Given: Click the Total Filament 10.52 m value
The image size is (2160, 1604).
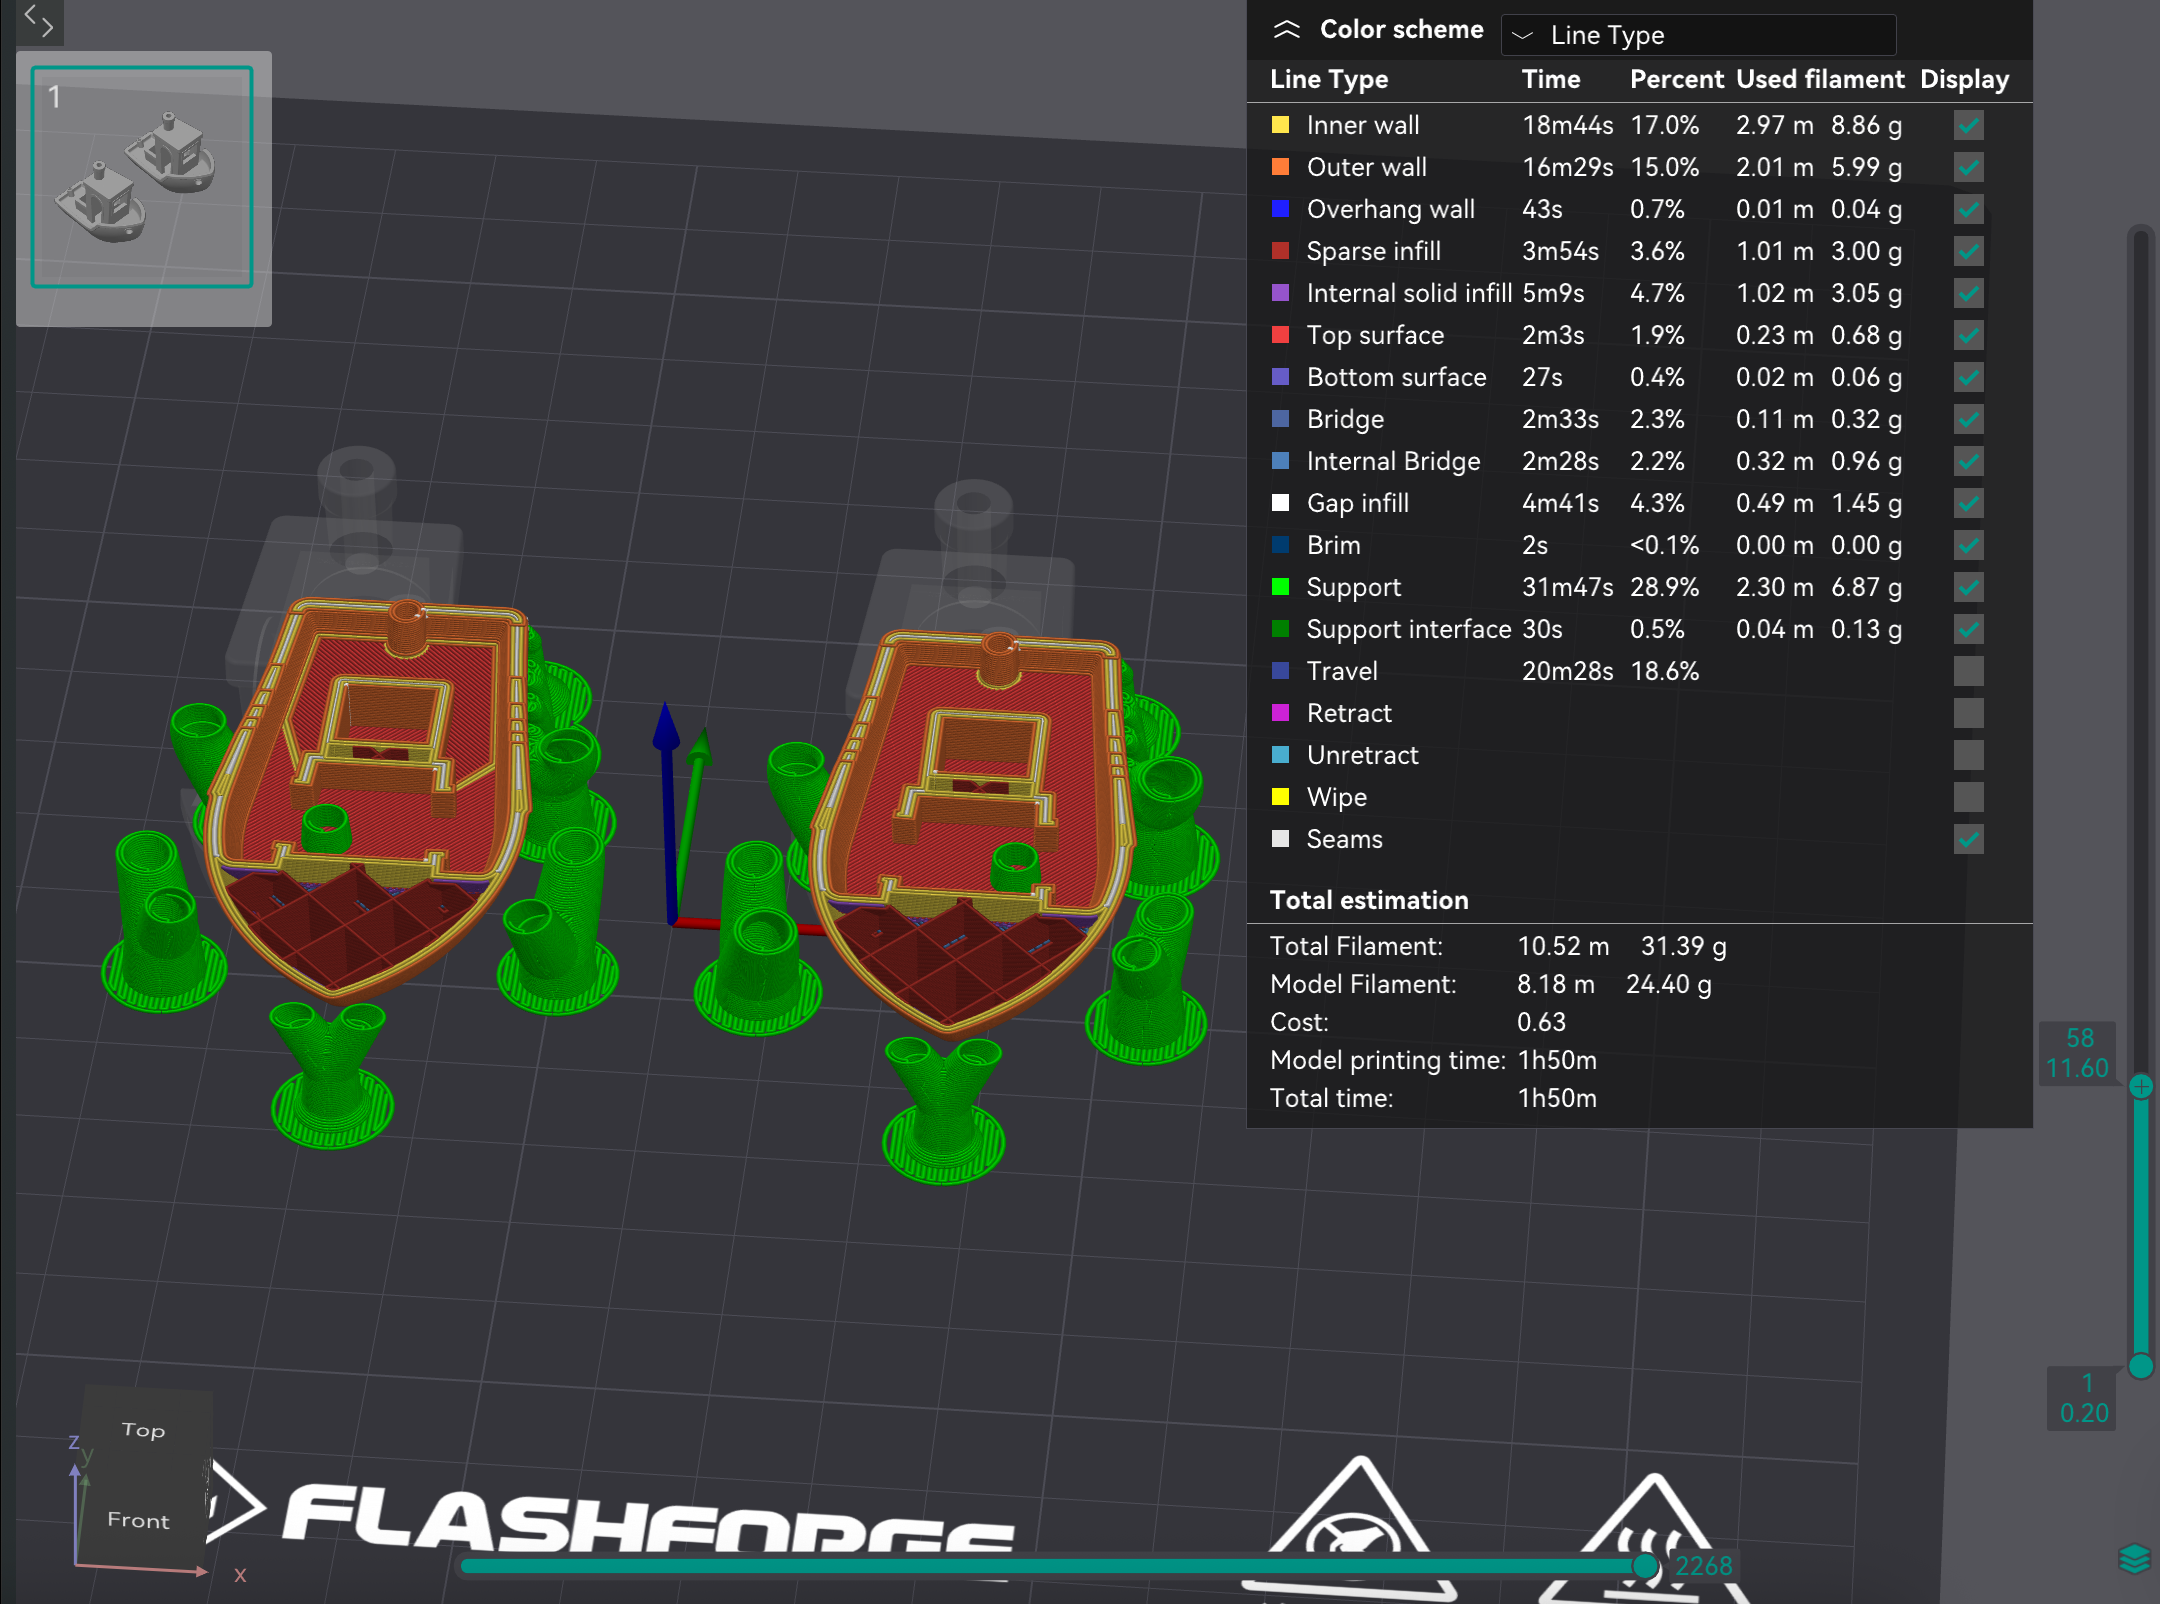Looking at the screenshot, I should tap(1563, 946).
